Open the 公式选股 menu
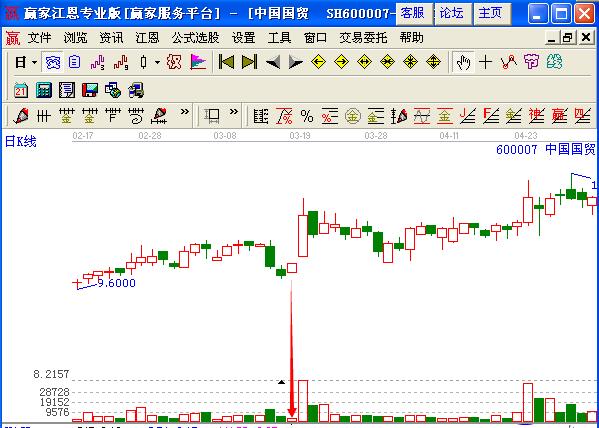The width and height of the screenshot is (599, 428). [x=195, y=38]
